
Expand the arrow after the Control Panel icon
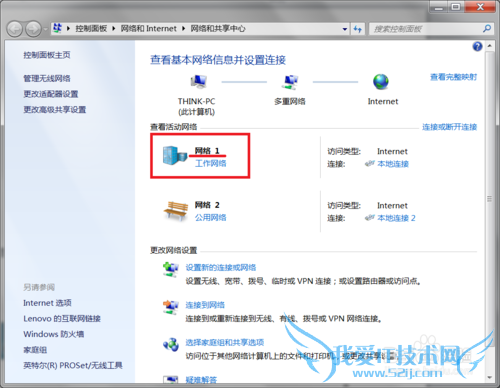click(68, 29)
